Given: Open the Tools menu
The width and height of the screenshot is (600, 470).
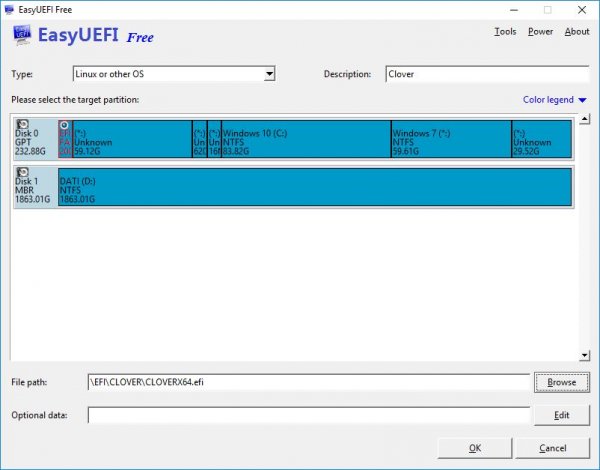Looking at the screenshot, I should coord(505,31).
